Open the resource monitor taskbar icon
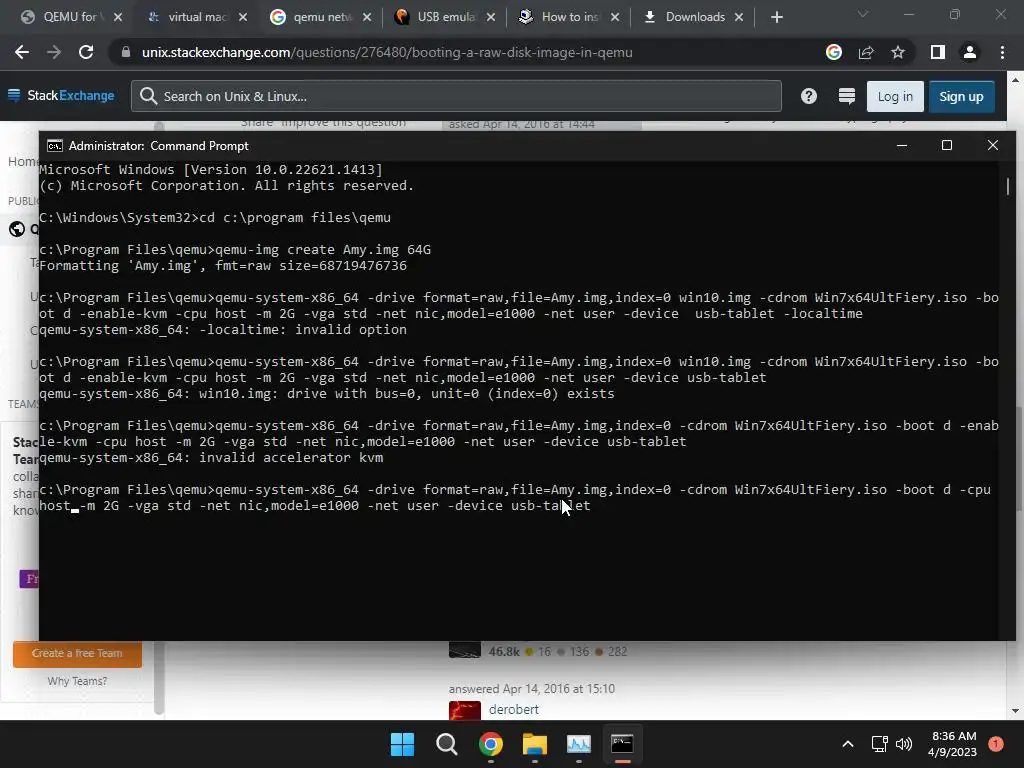Image resolution: width=1024 pixels, height=768 pixels. click(579, 744)
